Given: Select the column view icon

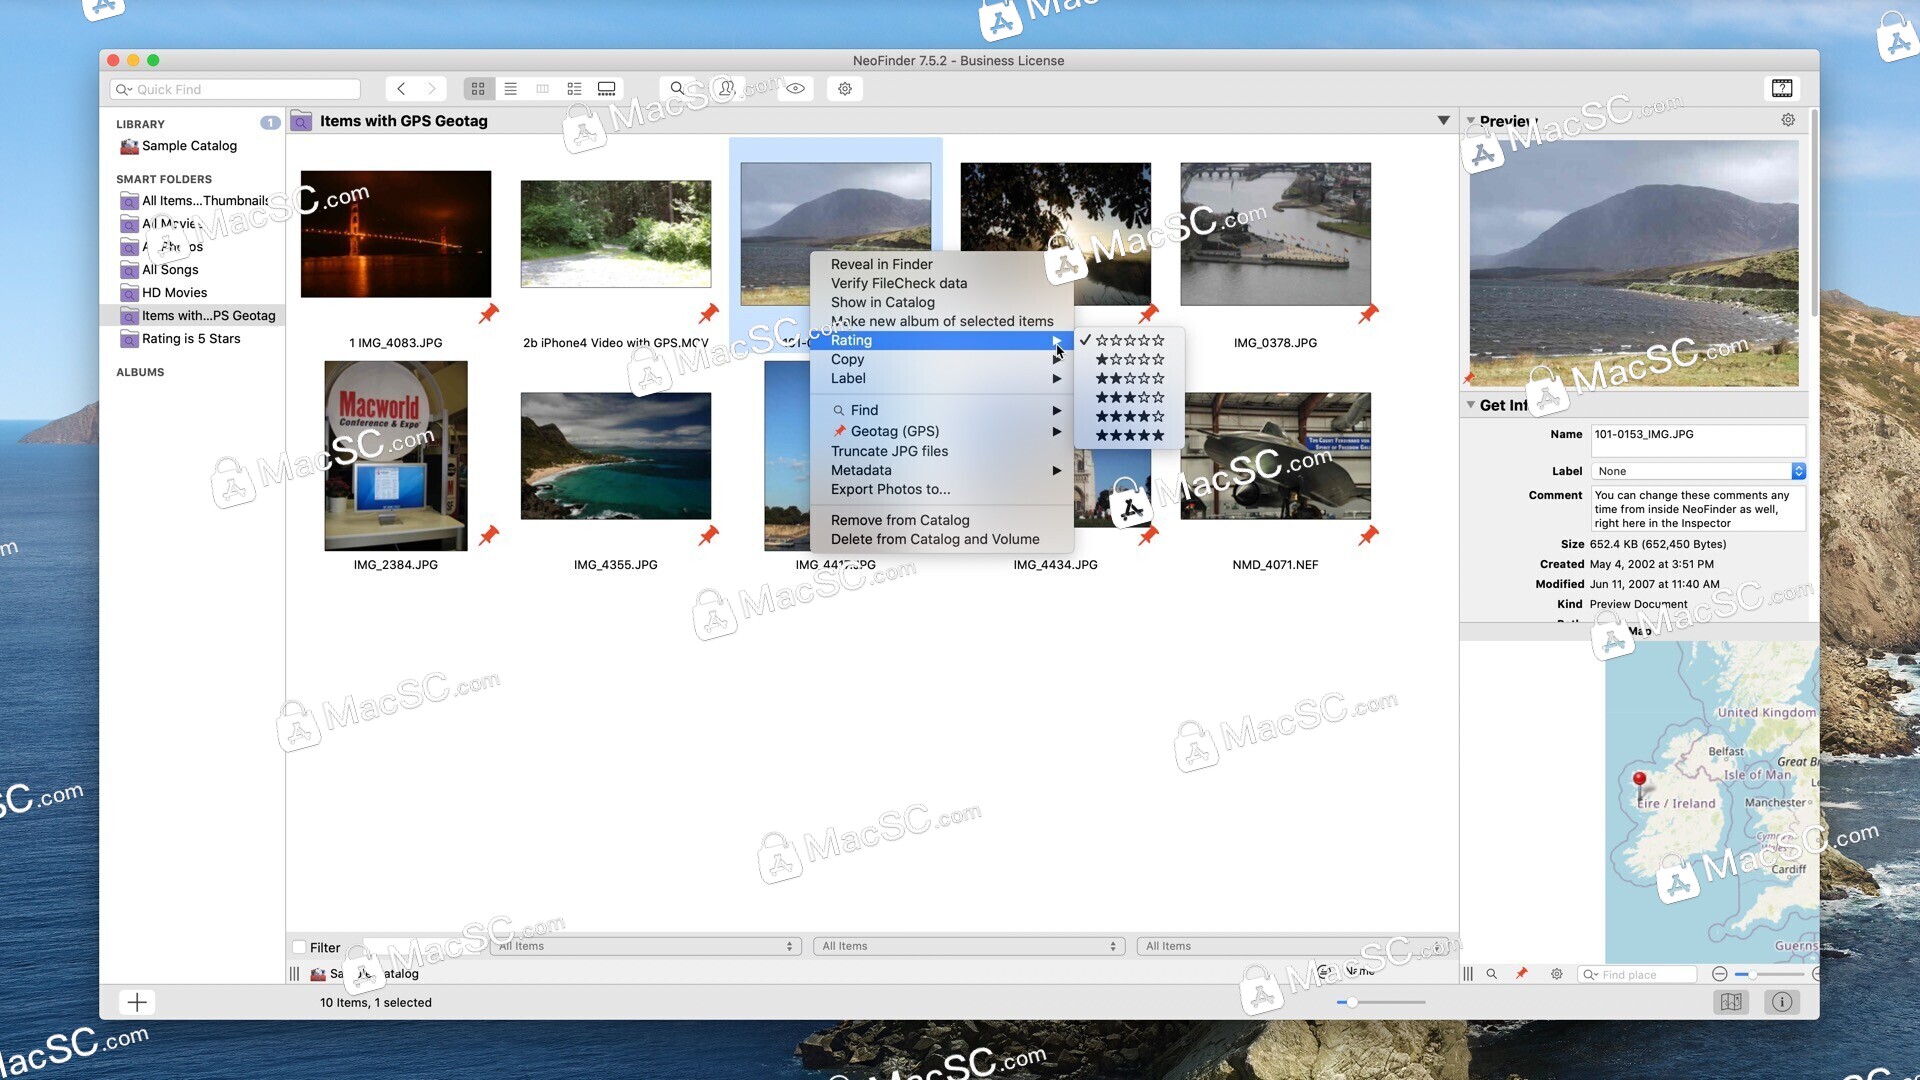Looking at the screenshot, I should [542, 88].
